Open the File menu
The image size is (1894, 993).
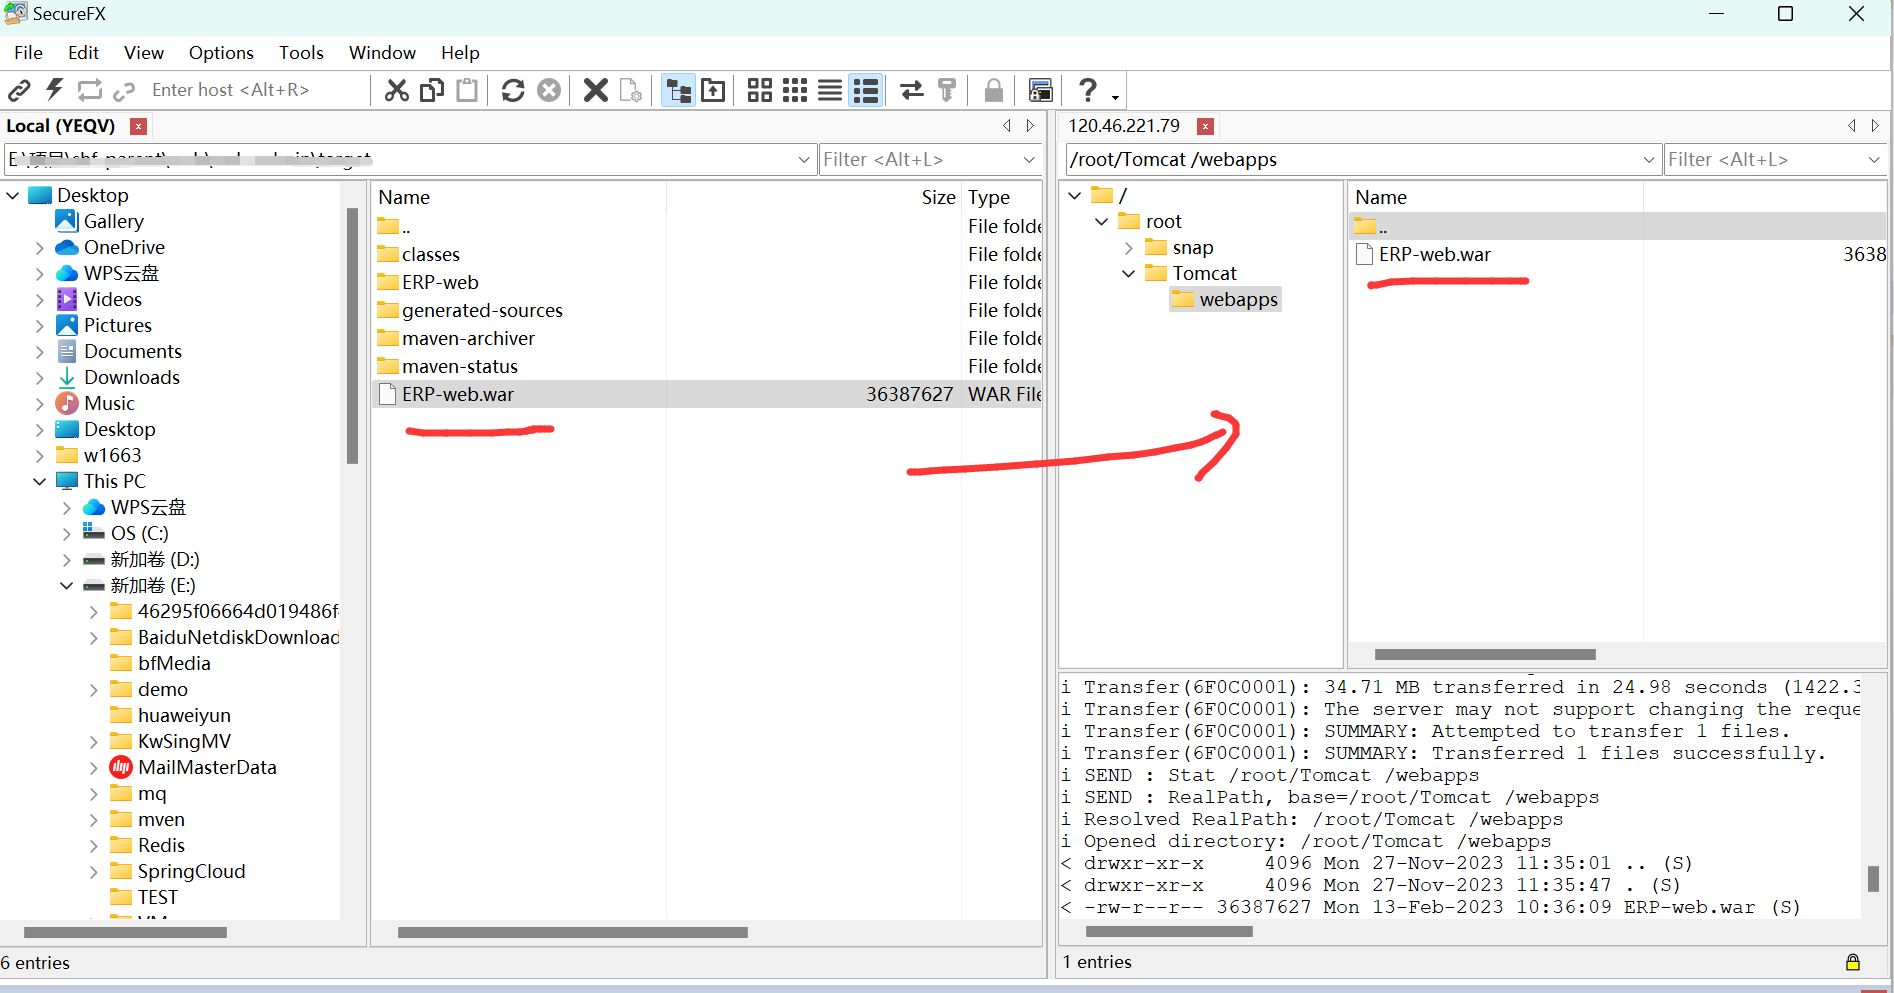click(x=28, y=53)
